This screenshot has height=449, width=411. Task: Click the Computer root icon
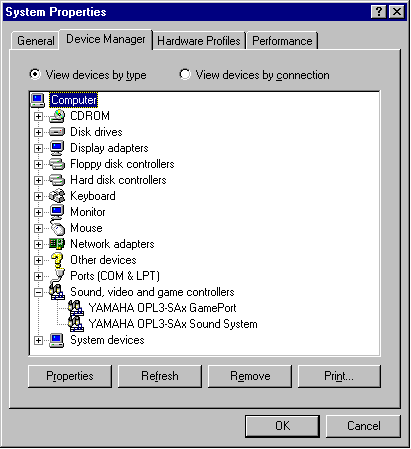[x=37, y=100]
